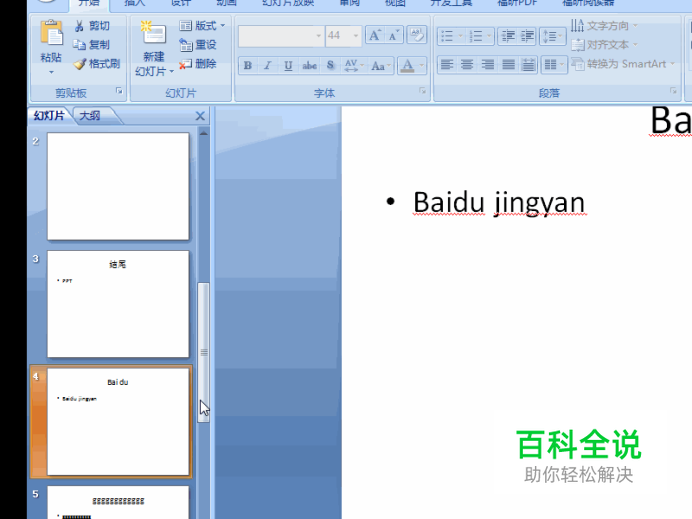692x519 pixels.
Task: Increase font size with large A
Action: coord(375,36)
